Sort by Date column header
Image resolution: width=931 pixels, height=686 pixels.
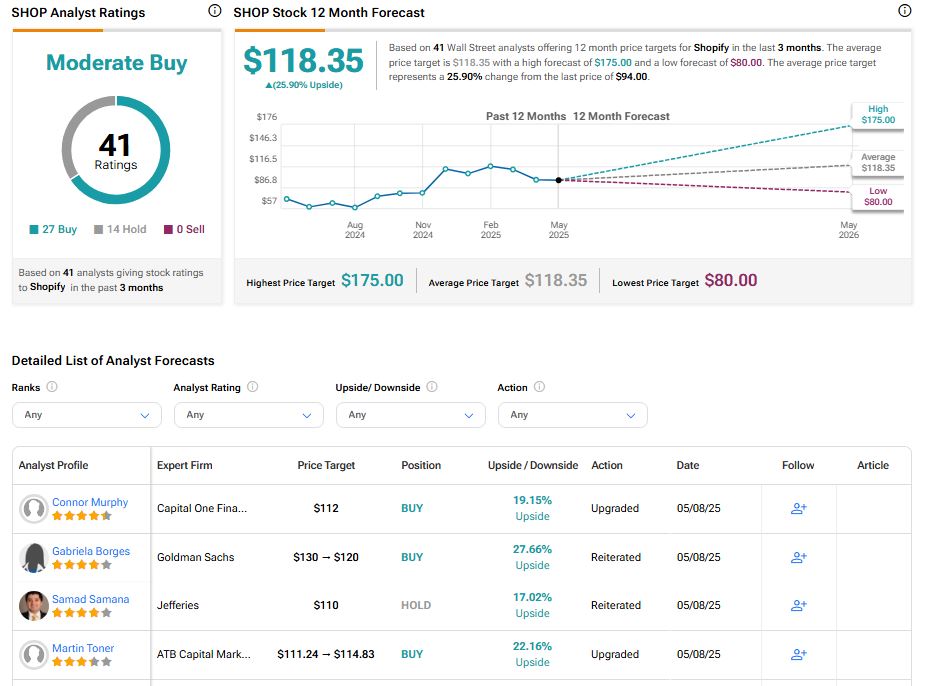688,465
